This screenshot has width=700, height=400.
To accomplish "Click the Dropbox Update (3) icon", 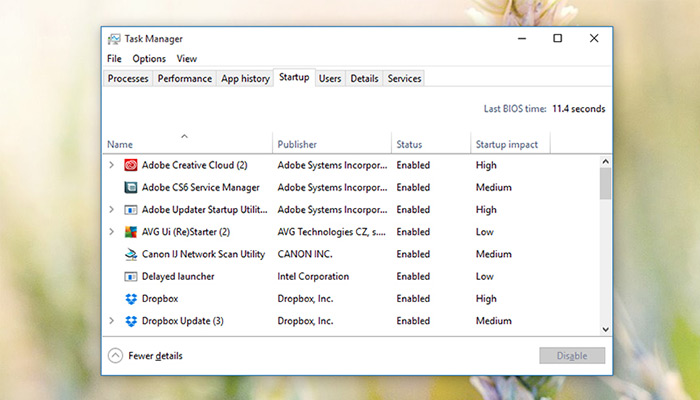I will point(131,321).
